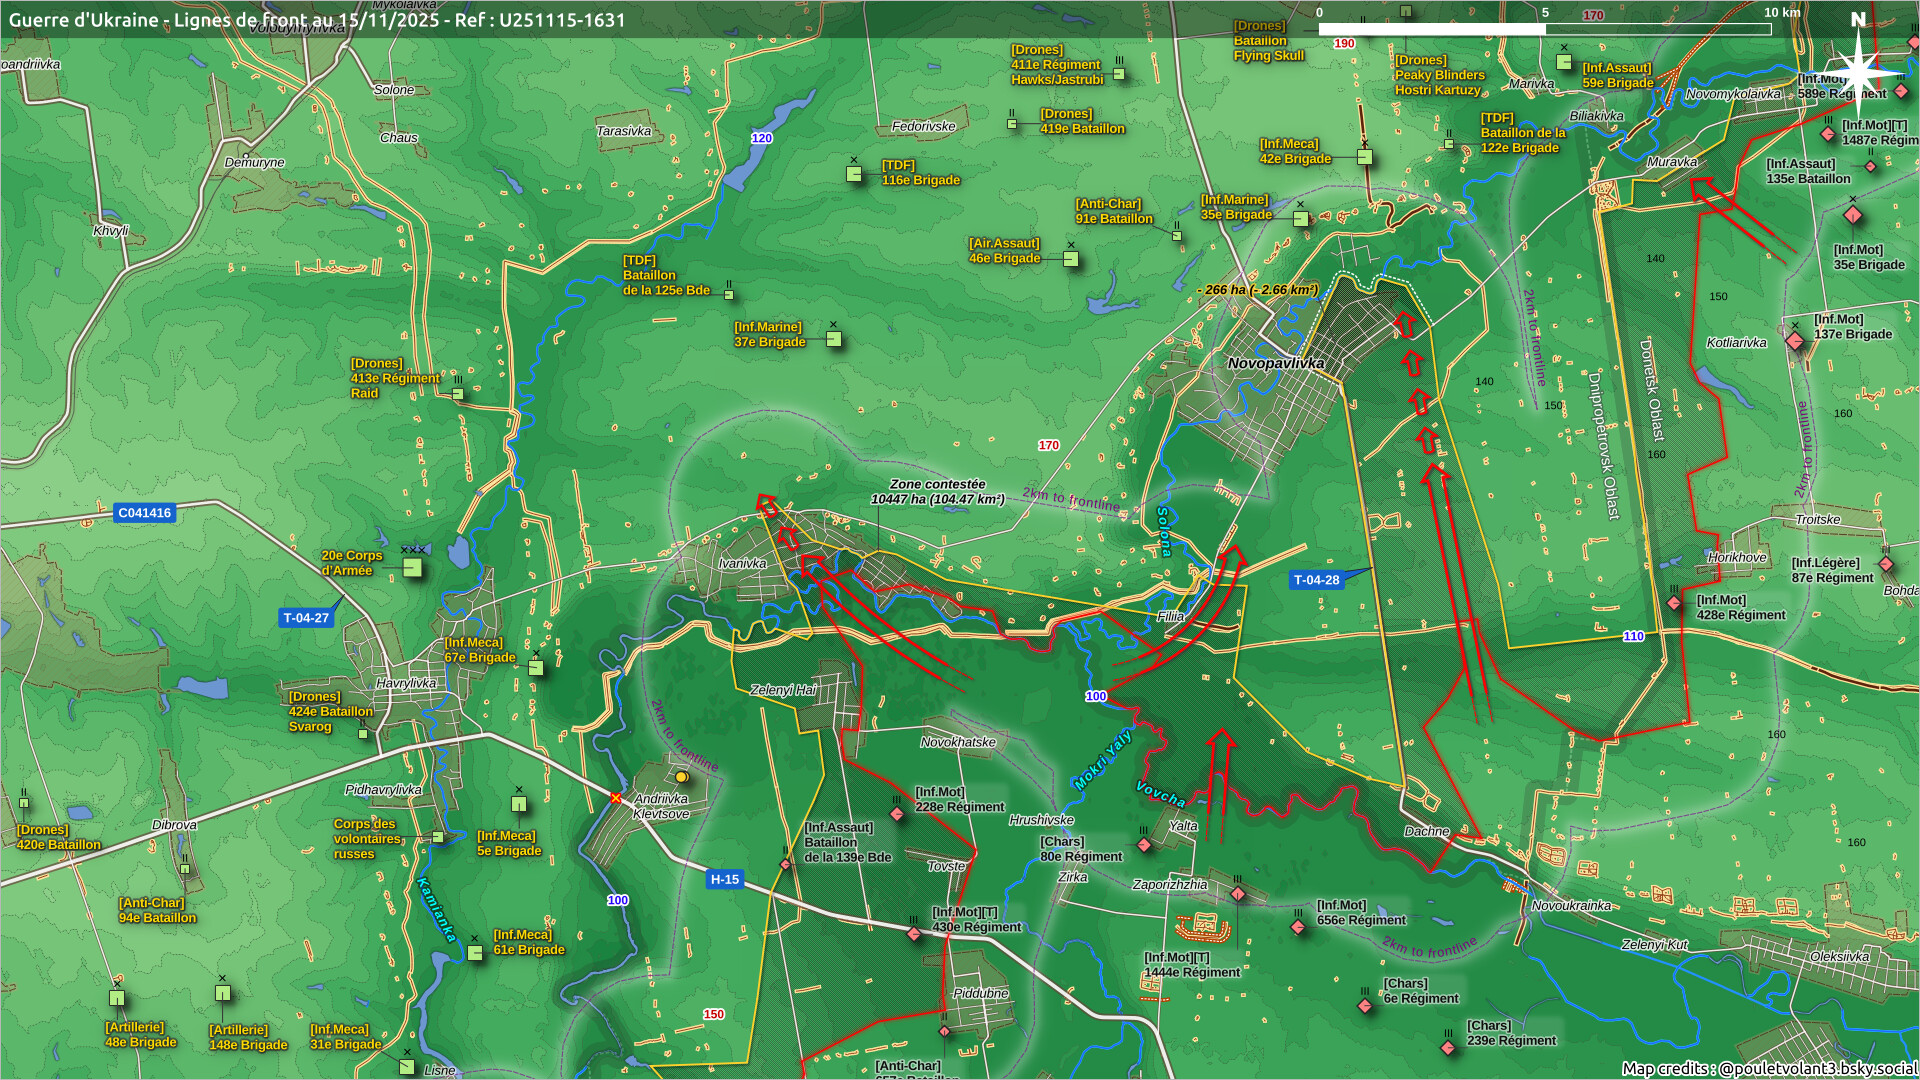Open the pouletvolant3.bsky.social map credits
This screenshot has width=1920, height=1080.
point(1817,1068)
